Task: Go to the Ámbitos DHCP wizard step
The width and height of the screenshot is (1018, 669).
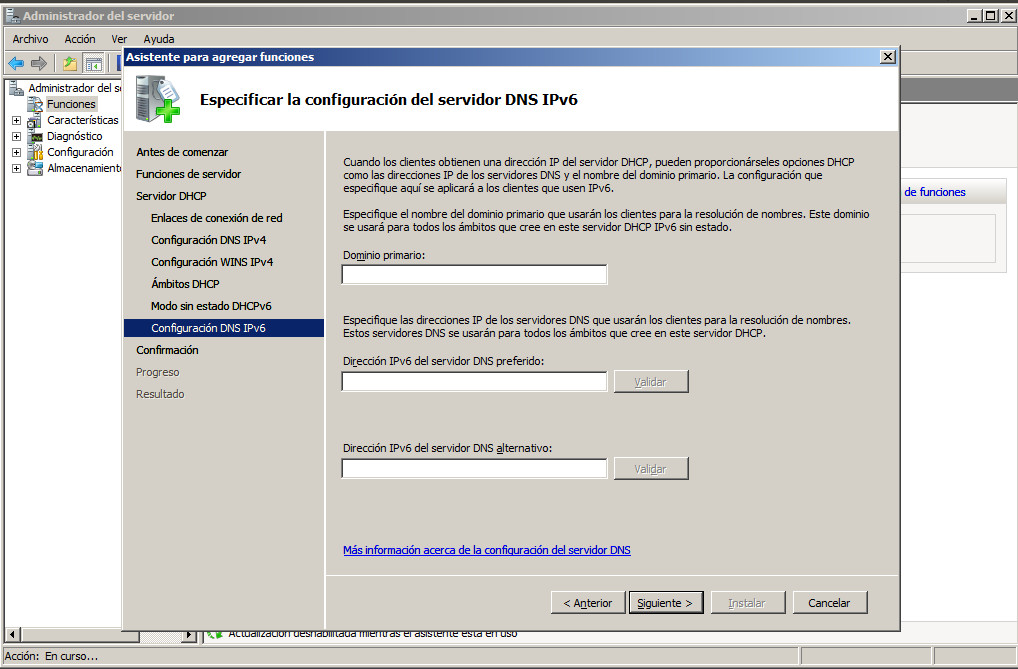Action: click(185, 284)
